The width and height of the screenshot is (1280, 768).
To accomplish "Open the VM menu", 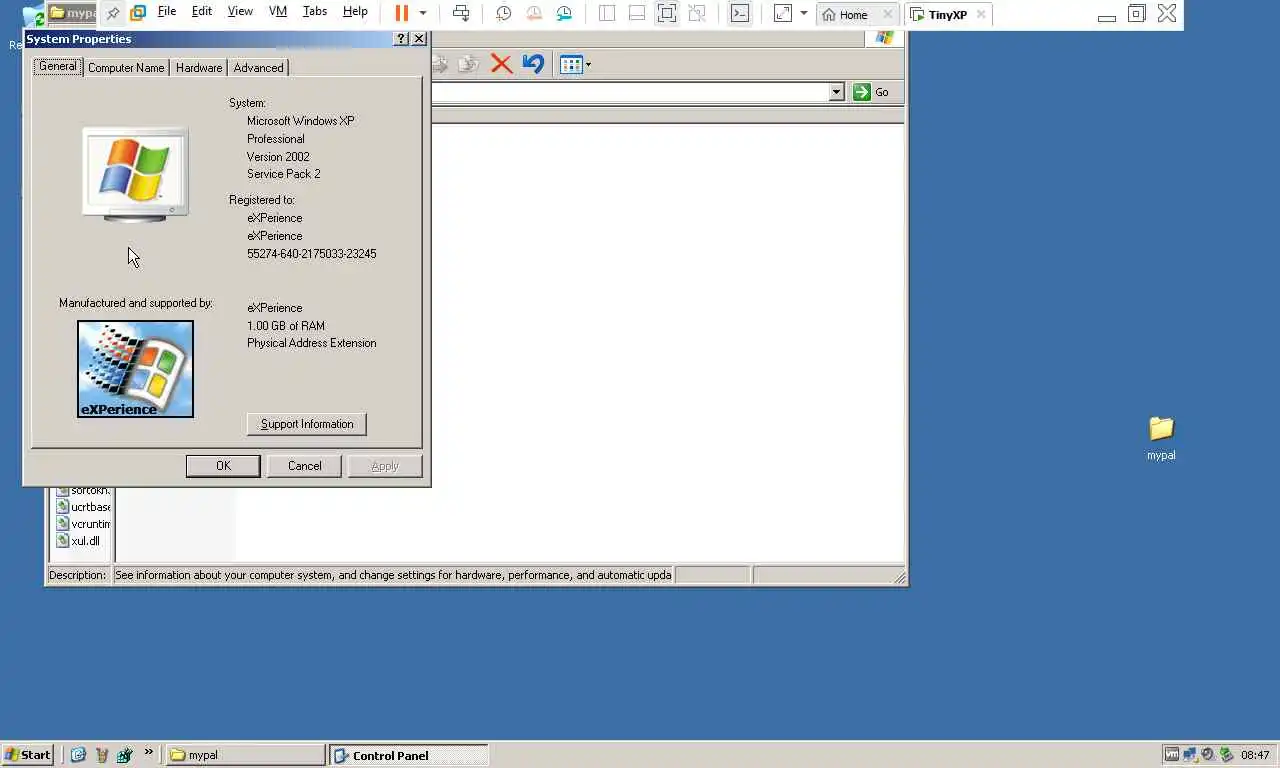I will 278,11.
